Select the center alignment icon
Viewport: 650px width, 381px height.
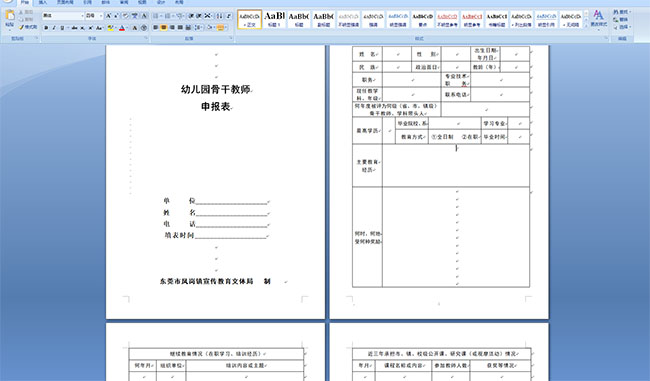(164, 28)
